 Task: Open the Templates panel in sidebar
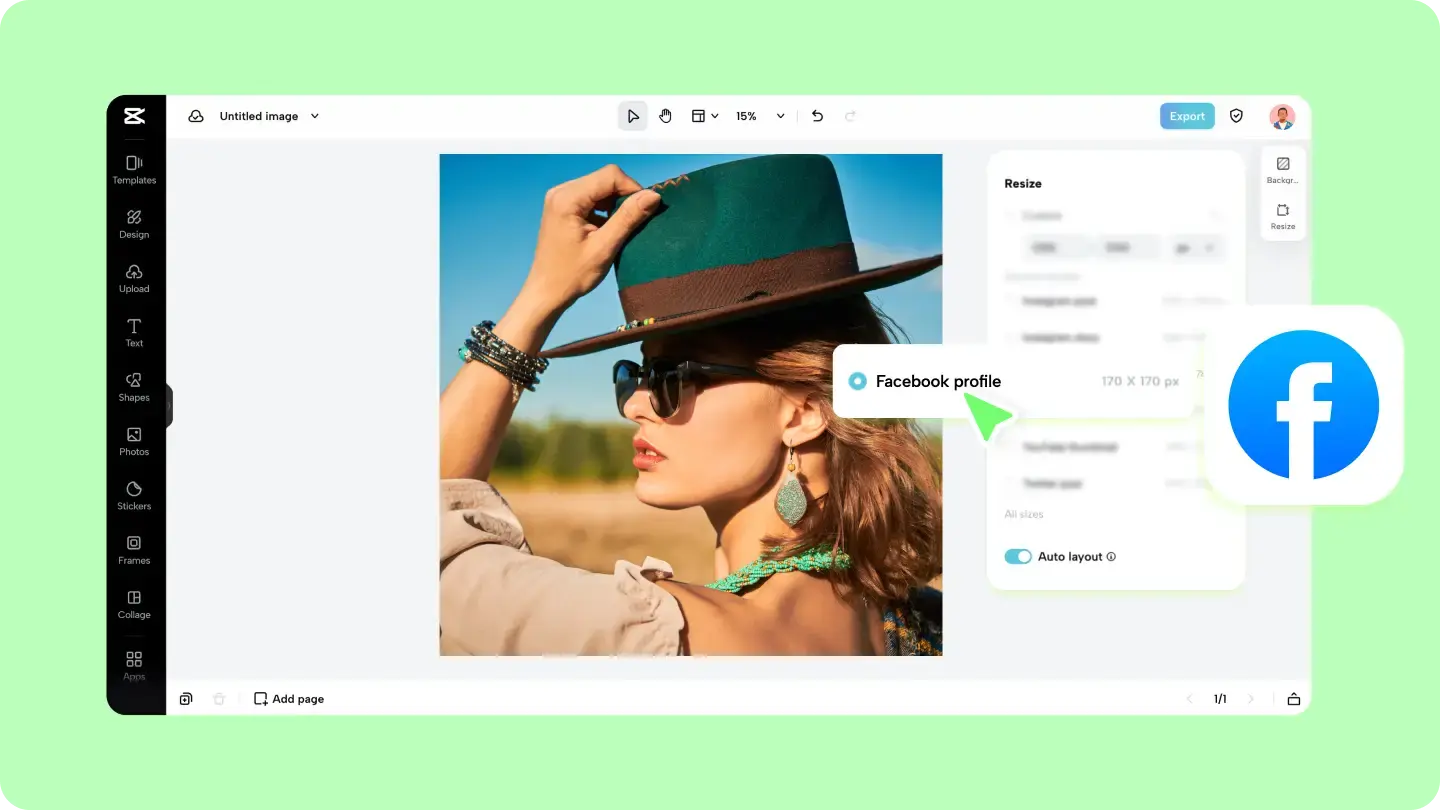(134, 170)
